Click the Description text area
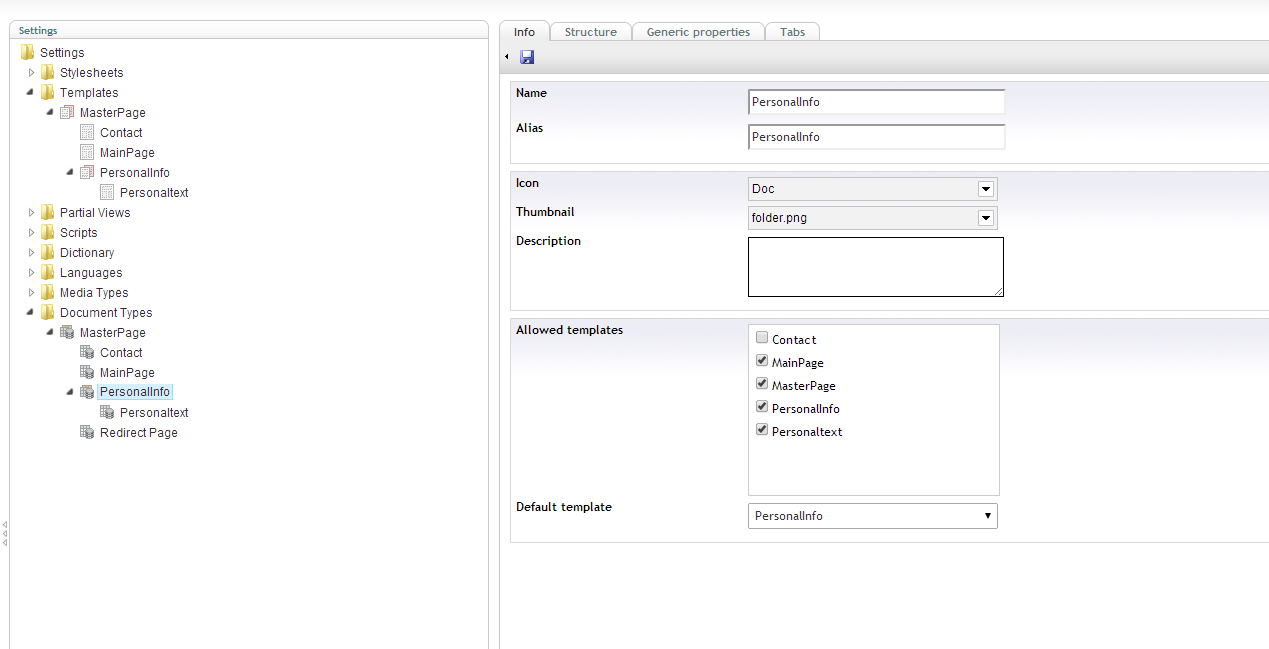The height and width of the screenshot is (649, 1269). pyautogui.click(x=875, y=266)
